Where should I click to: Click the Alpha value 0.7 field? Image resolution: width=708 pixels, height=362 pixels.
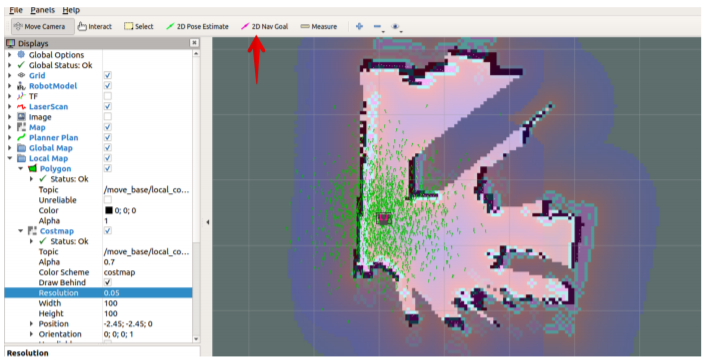point(147,262)
